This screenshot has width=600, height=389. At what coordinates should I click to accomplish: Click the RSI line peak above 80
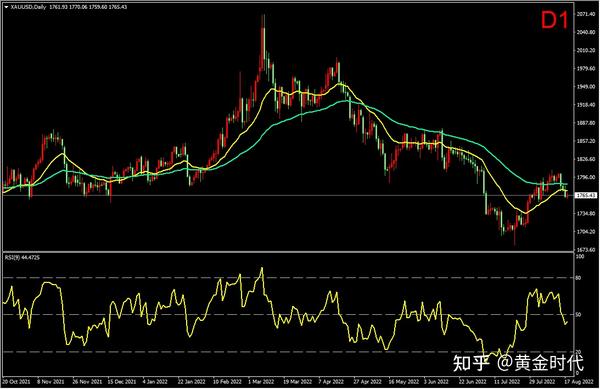pos(262,269)
